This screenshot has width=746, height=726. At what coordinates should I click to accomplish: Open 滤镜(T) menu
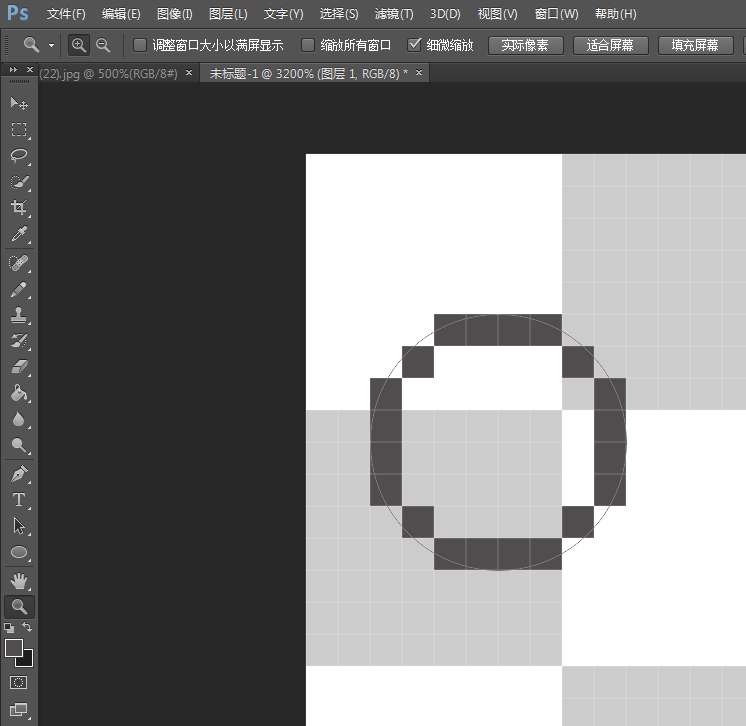394,14
